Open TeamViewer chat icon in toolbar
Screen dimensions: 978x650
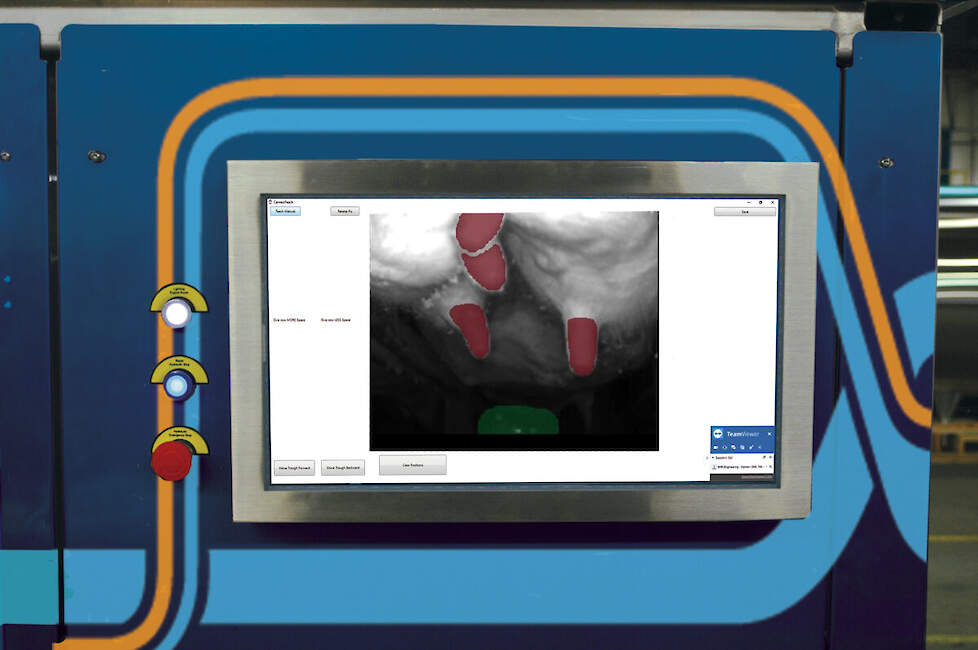(734, 447)
